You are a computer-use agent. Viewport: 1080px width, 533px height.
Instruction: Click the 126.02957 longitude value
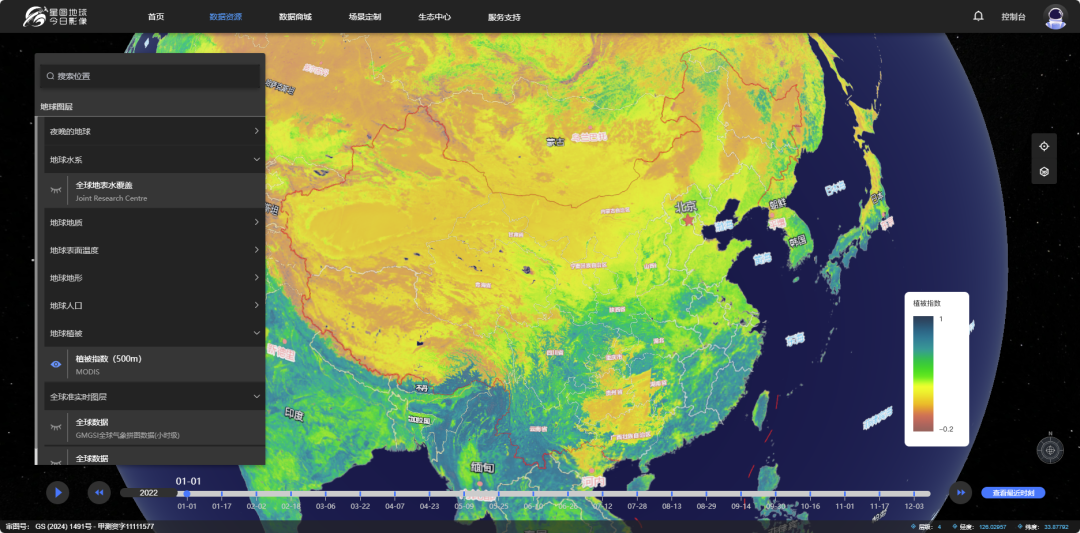(993, 527)
